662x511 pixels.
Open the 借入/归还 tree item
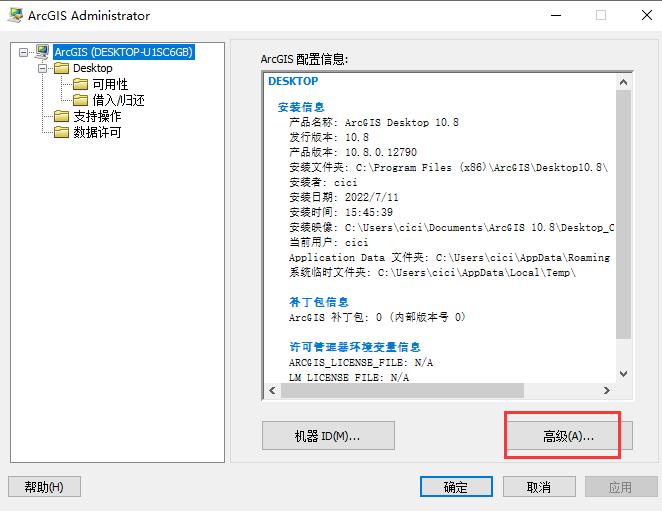tap(119, 100)
